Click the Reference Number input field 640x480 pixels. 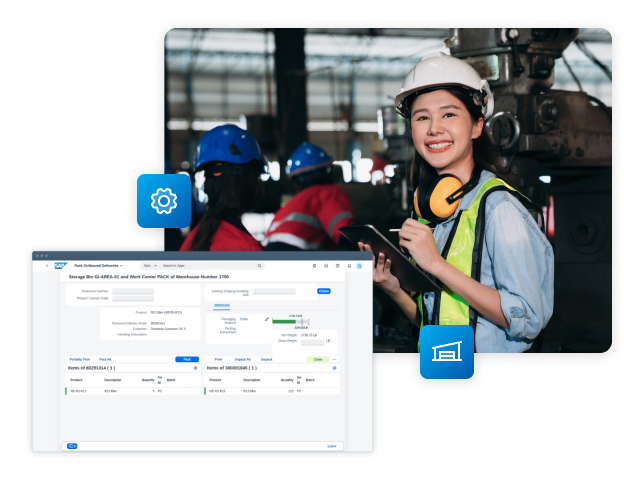[133, 291]
